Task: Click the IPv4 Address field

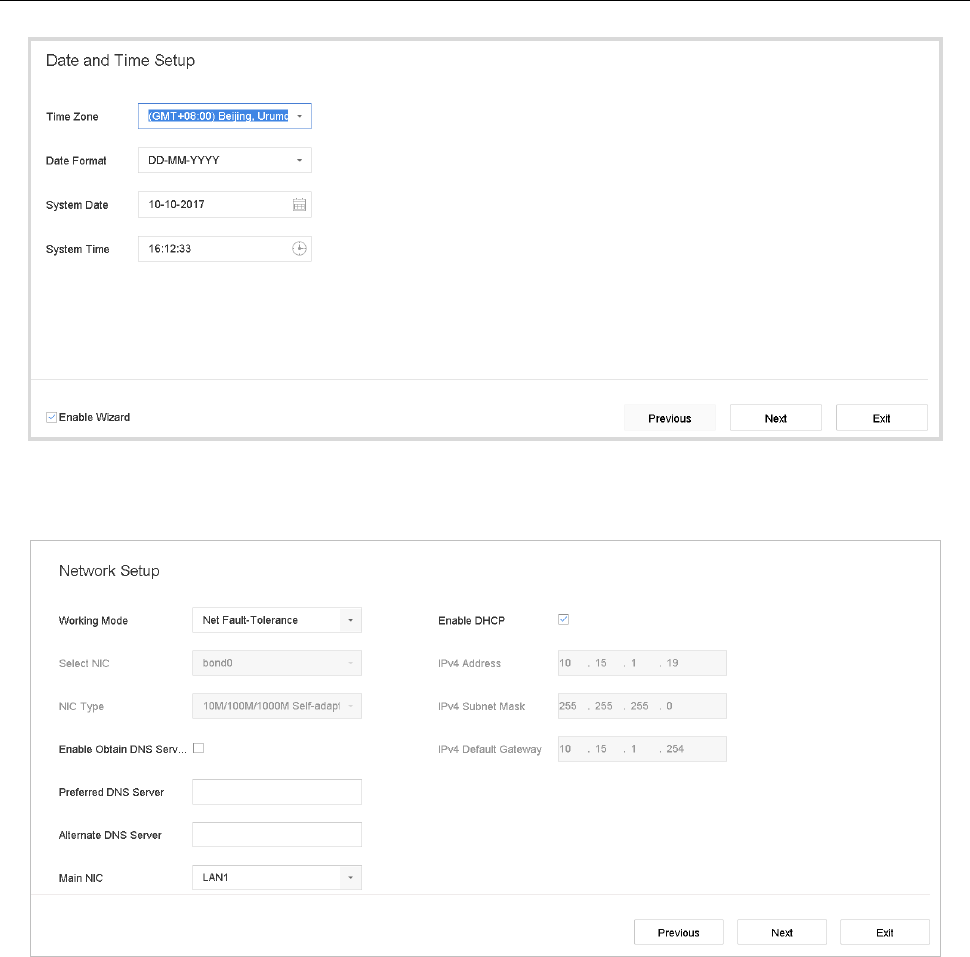Action: click(641, 663)
